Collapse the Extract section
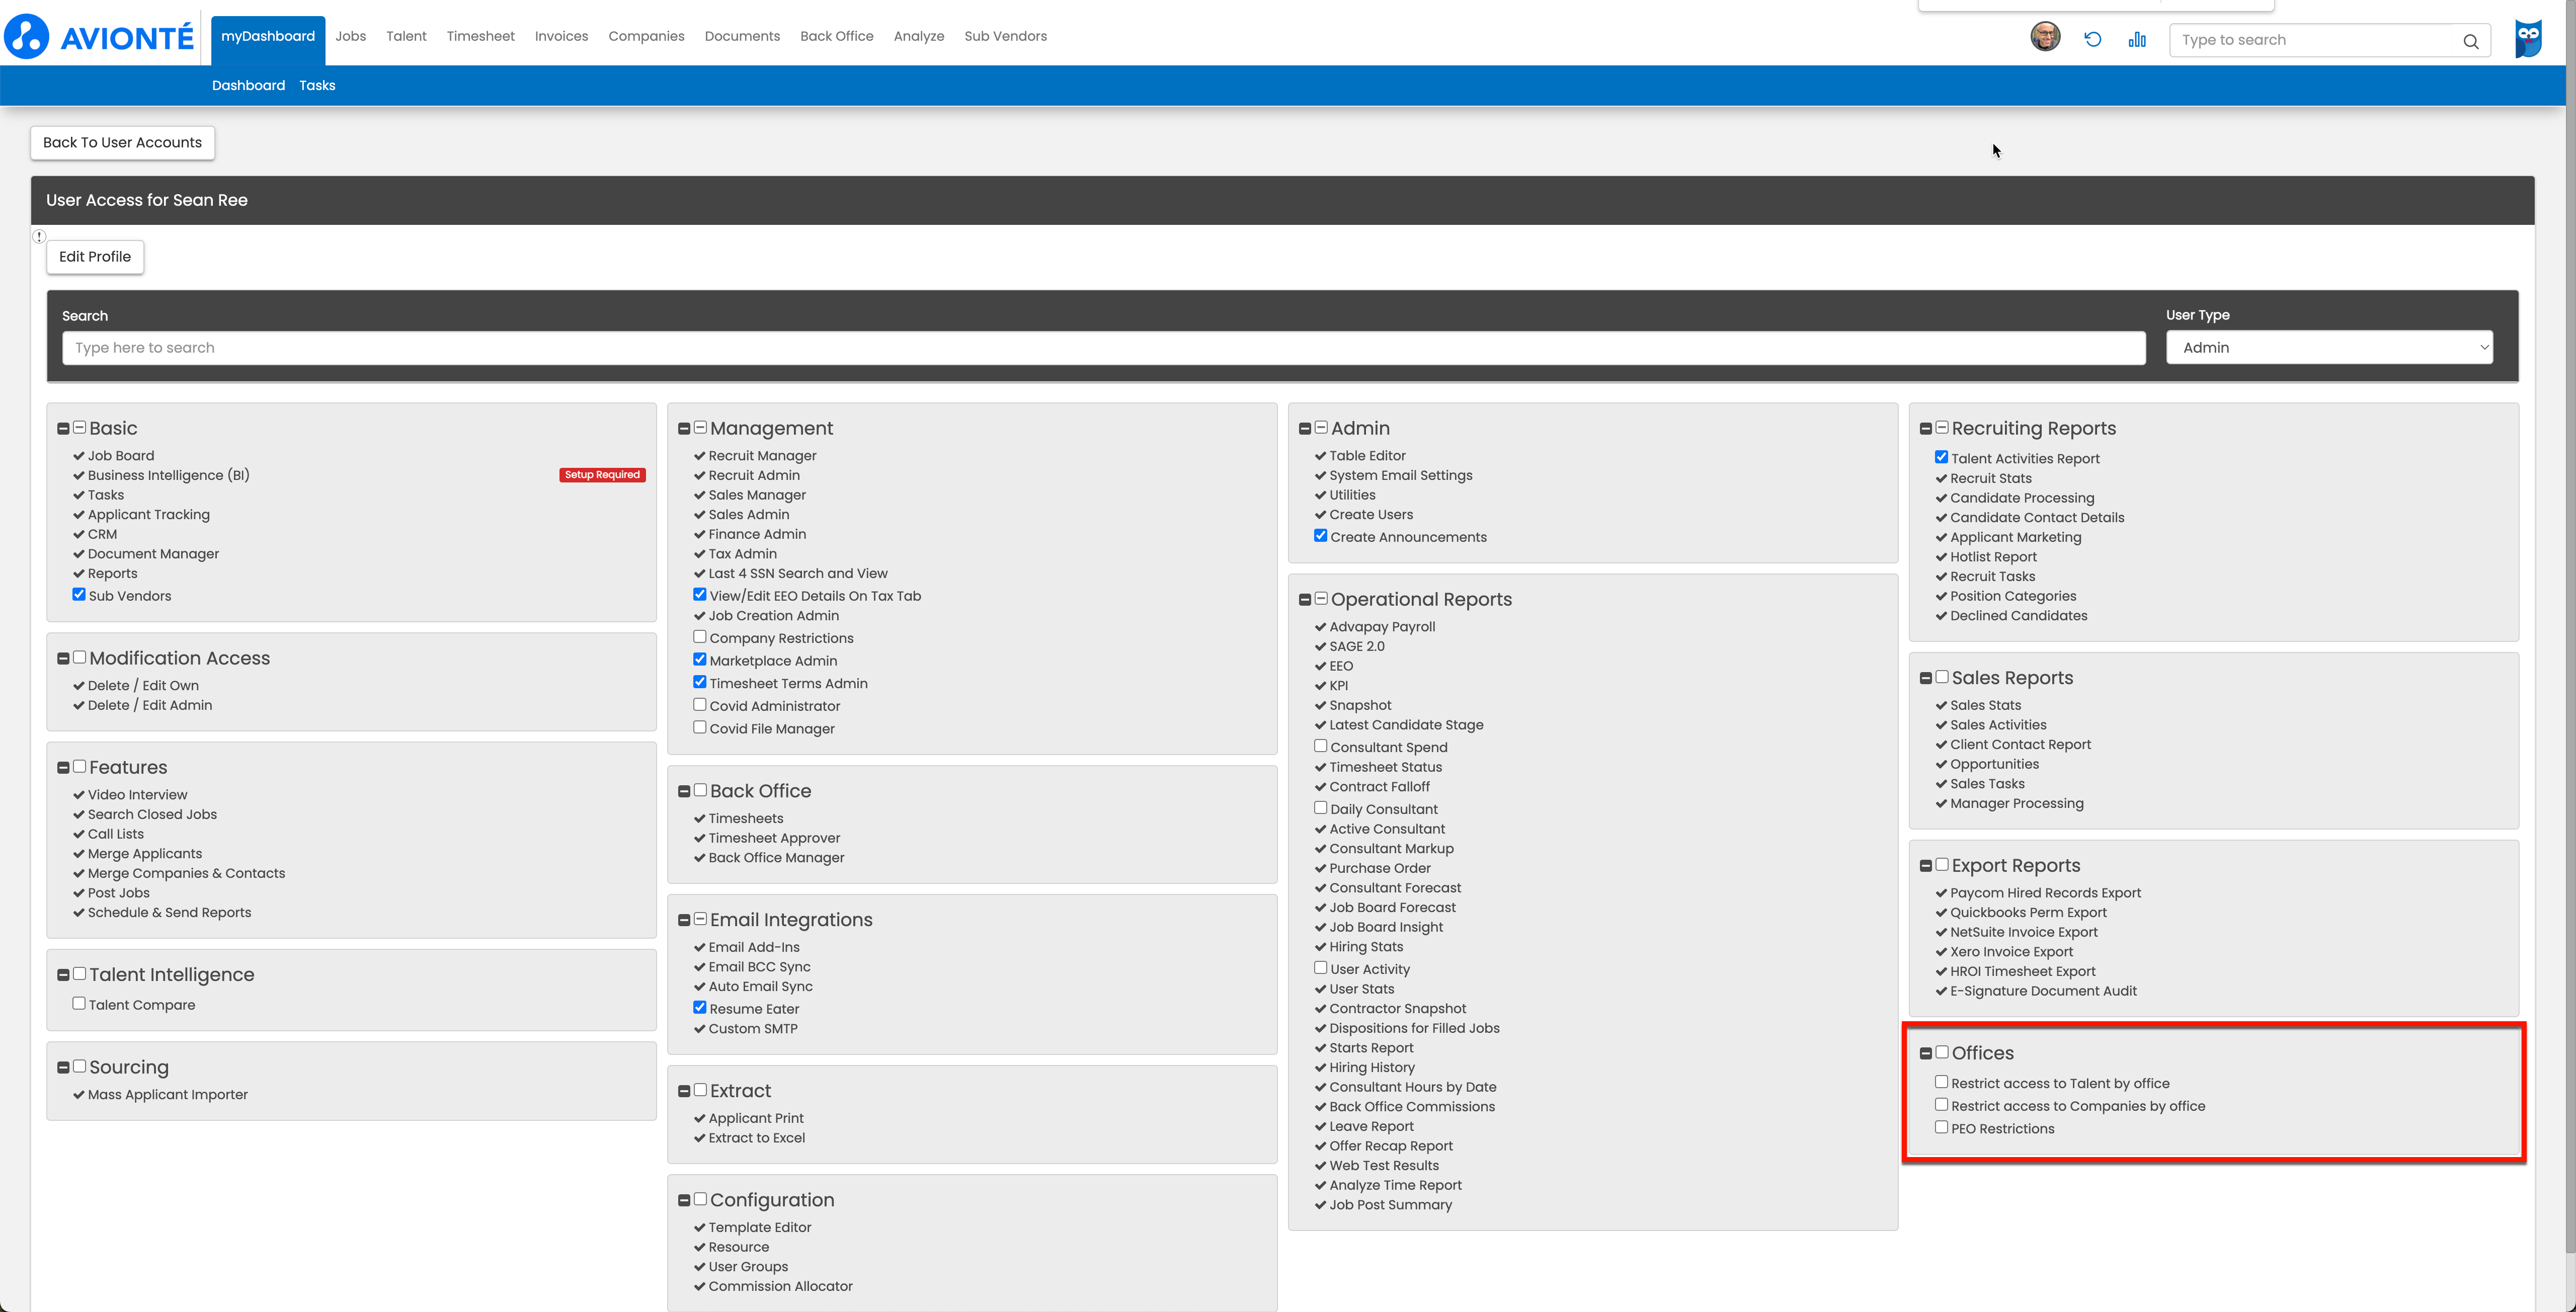Image resolution: width=2576 pixels, height=1312 pixels. (684, 1092)
